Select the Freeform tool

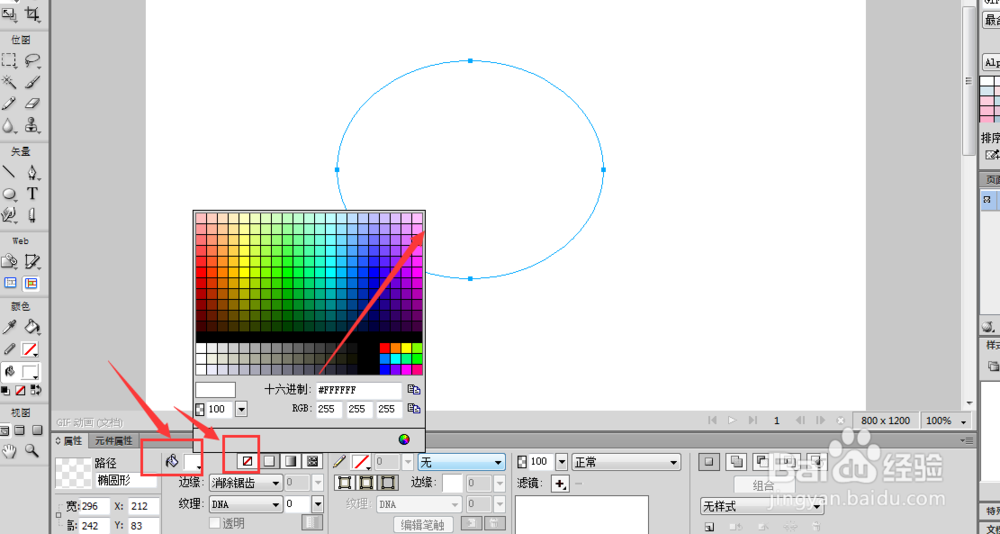9,215
